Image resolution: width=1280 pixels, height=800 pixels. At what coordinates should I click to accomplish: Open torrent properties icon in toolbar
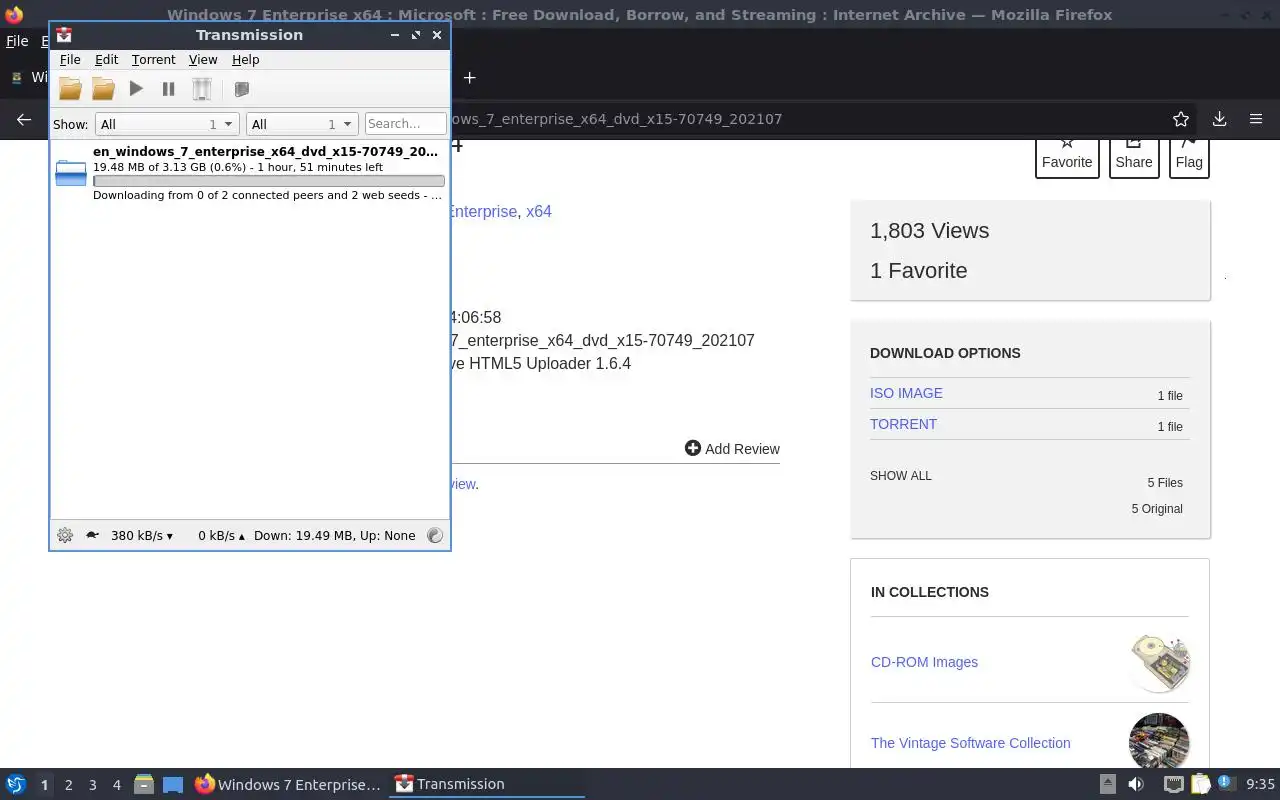(x=241, y=89)
